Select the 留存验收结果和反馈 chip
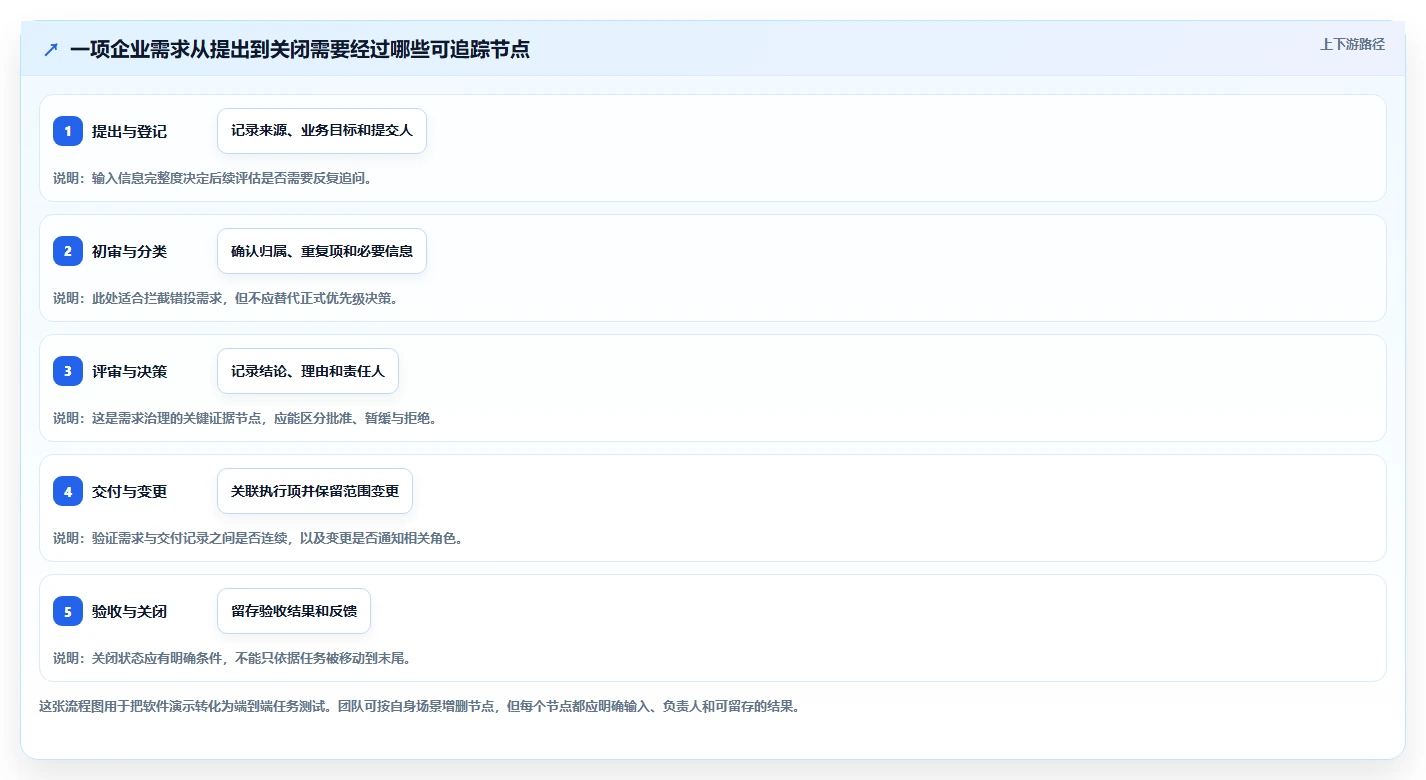The height and width of the screenshot is (780, 1426). click(x=294, y=611)
